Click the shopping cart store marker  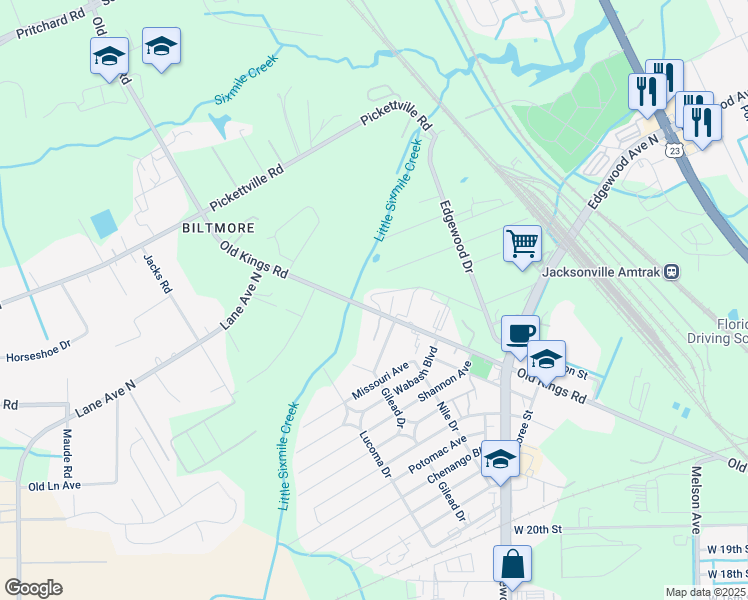(x=522, y=245)
